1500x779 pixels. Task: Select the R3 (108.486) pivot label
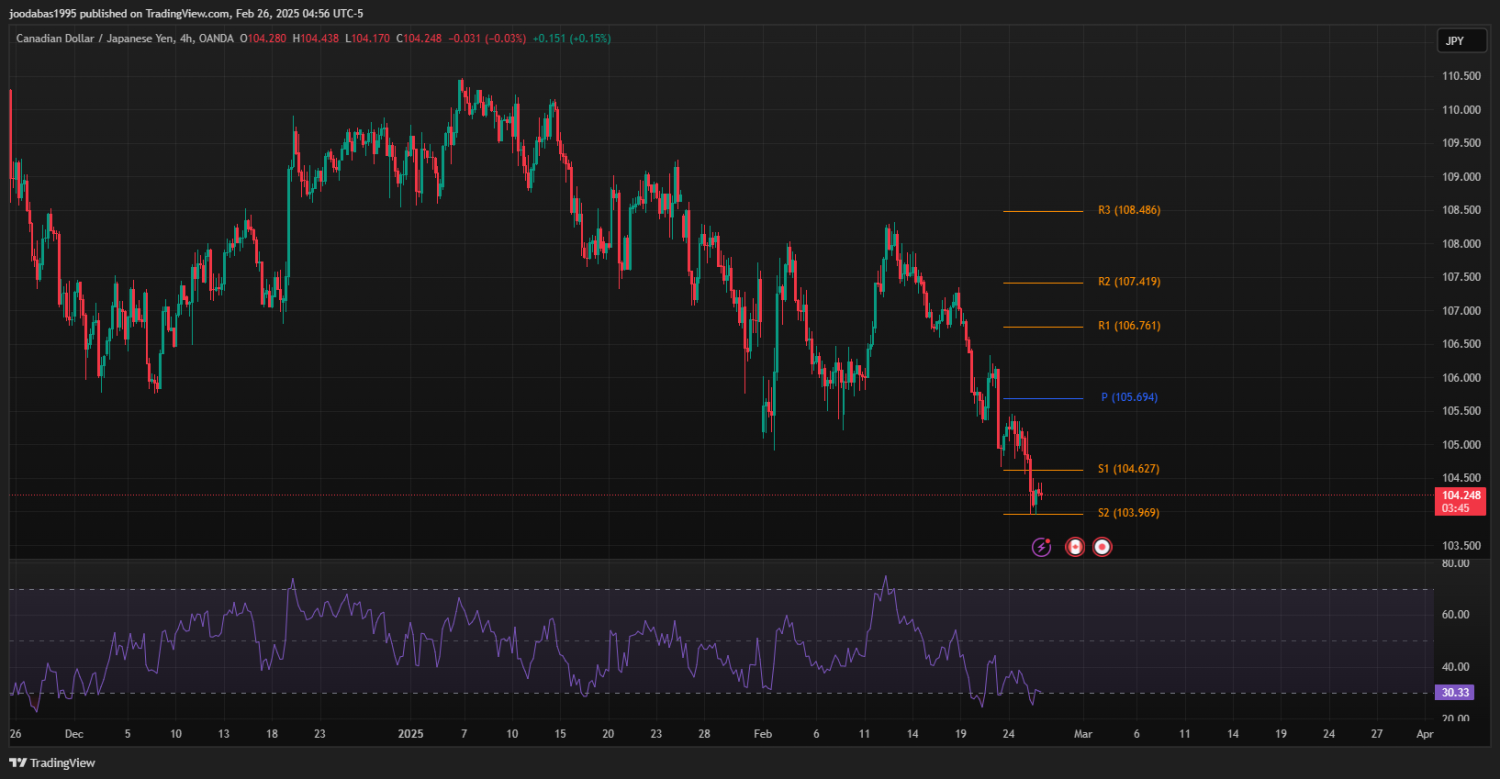[x=1129, y=211]
